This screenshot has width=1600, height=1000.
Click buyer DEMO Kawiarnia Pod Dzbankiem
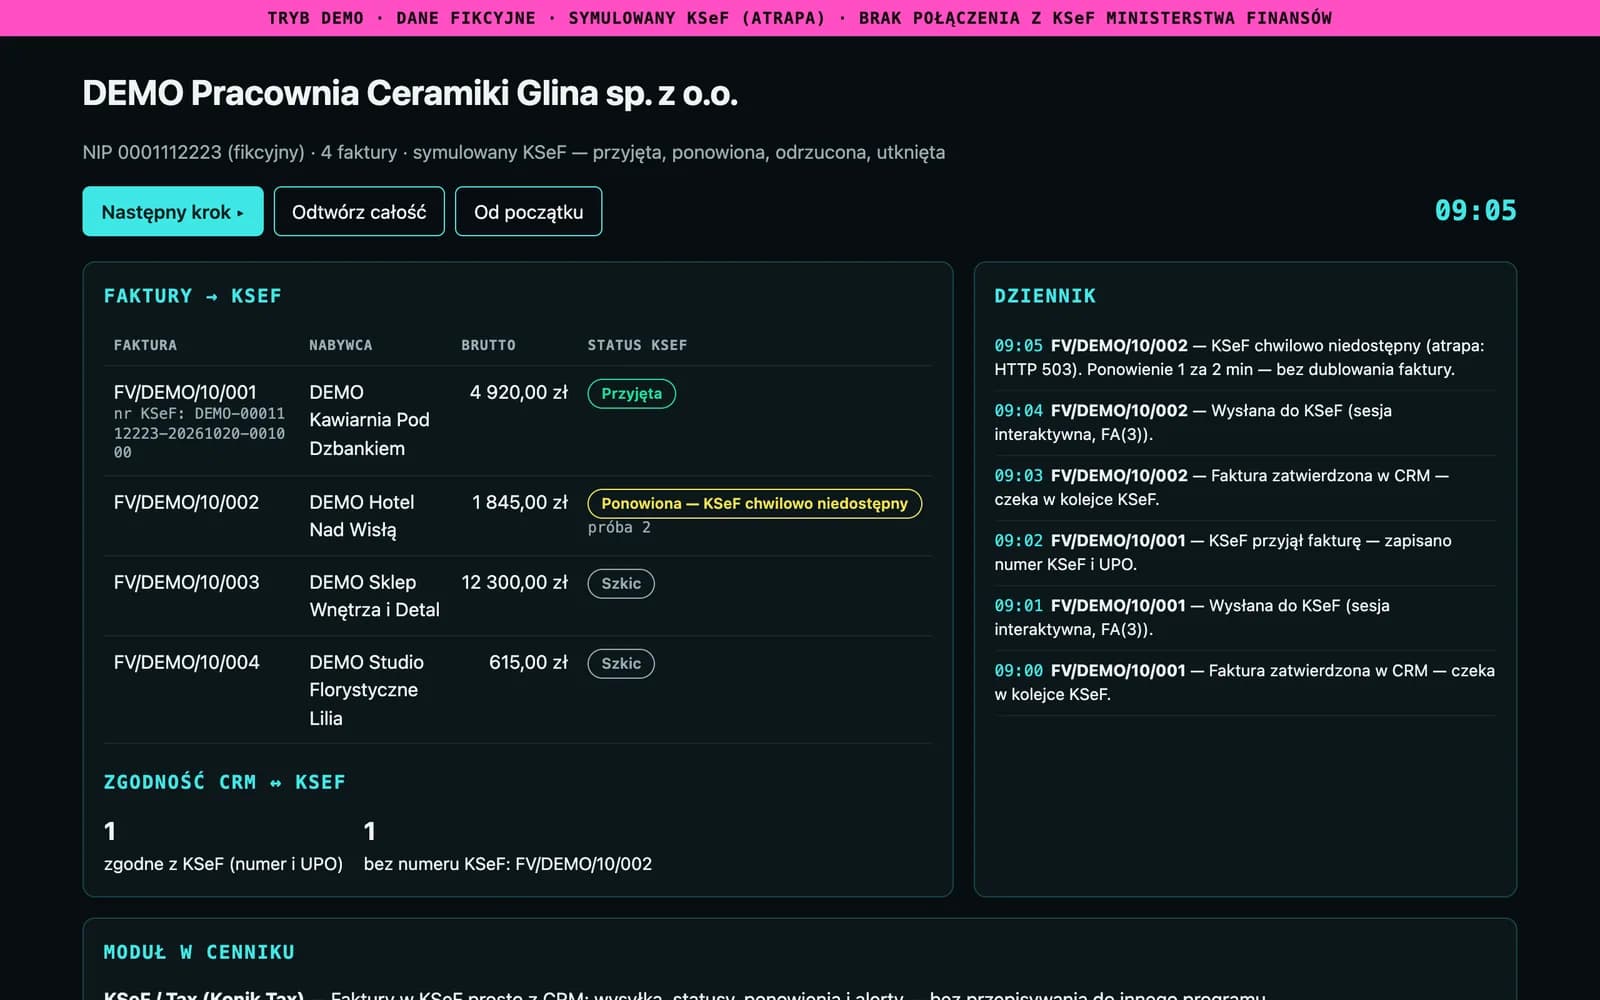tap(369, 420)
